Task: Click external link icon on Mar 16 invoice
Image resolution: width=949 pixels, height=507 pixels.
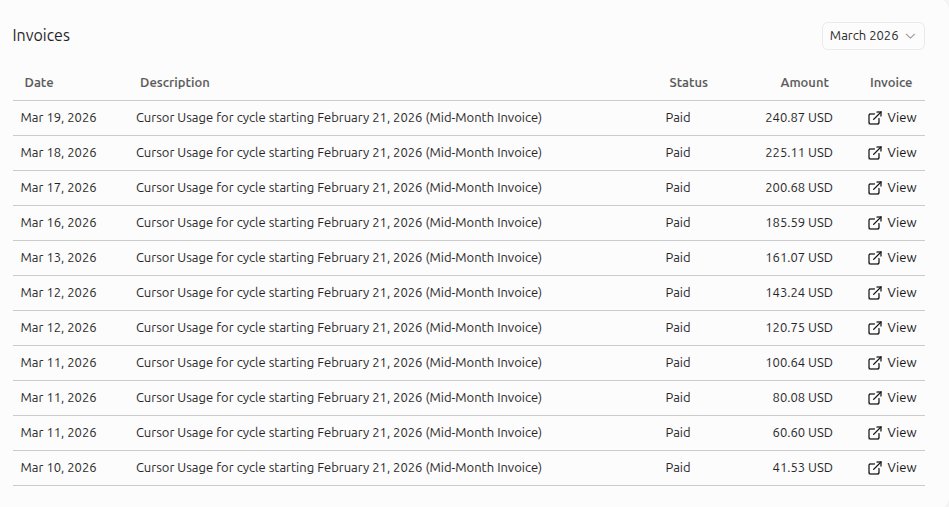Action: (875, 223)
